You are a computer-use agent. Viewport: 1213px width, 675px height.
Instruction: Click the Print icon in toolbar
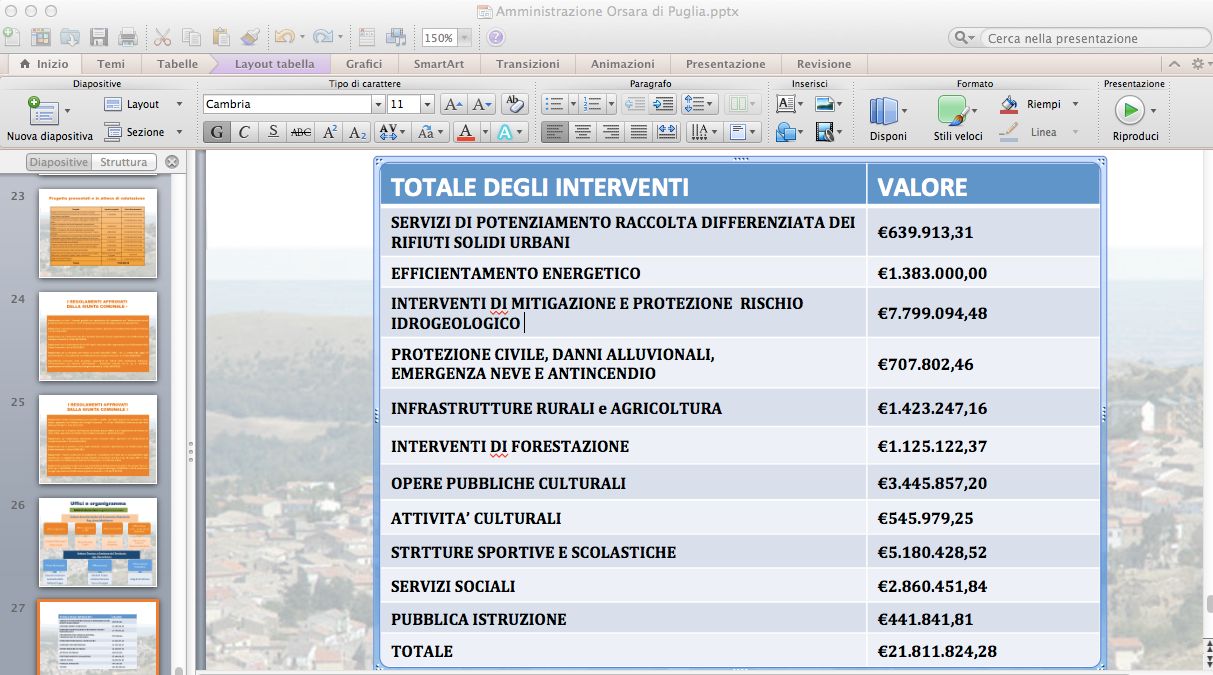(128, 37)
